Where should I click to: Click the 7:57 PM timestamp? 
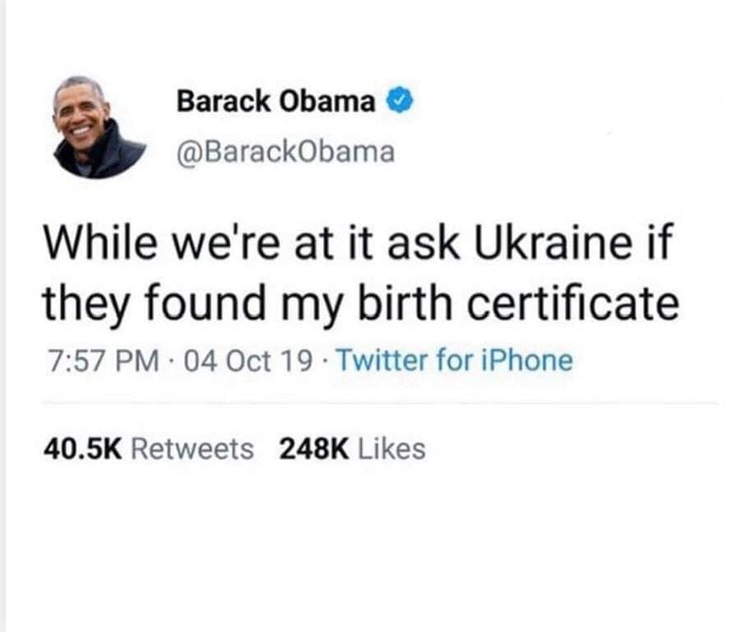104,361
